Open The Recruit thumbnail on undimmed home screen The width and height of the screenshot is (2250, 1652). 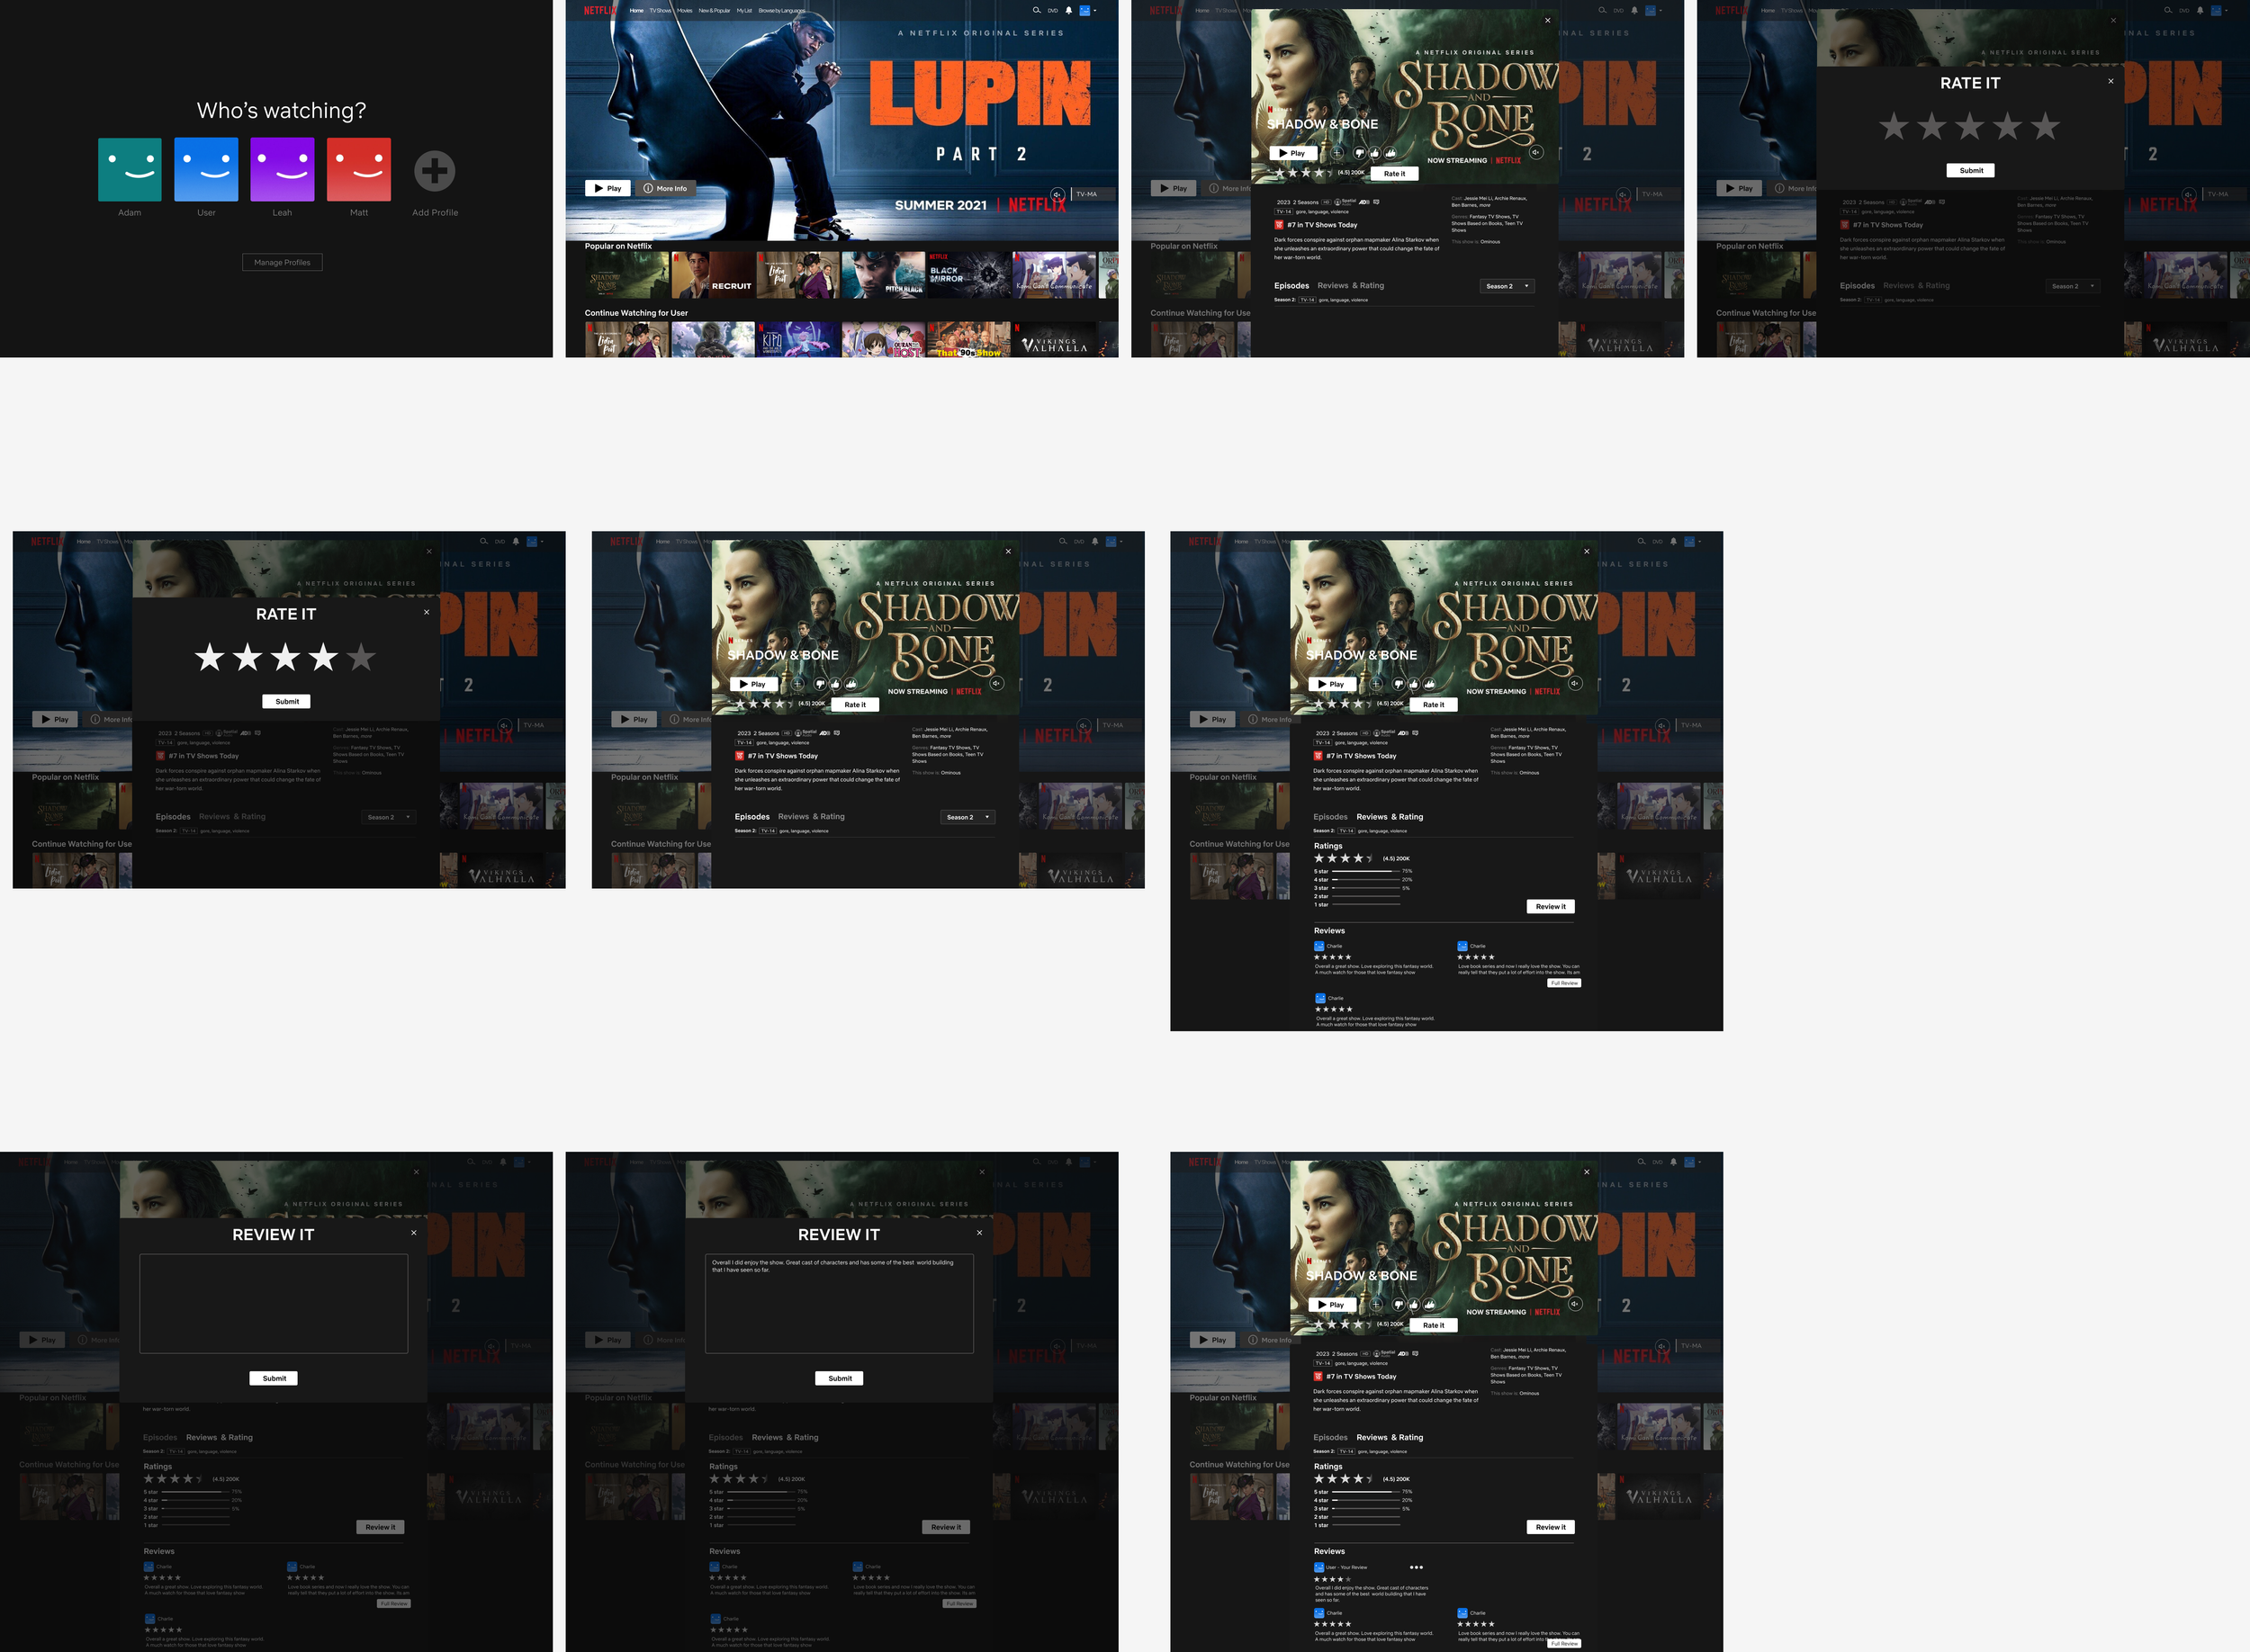712,275
